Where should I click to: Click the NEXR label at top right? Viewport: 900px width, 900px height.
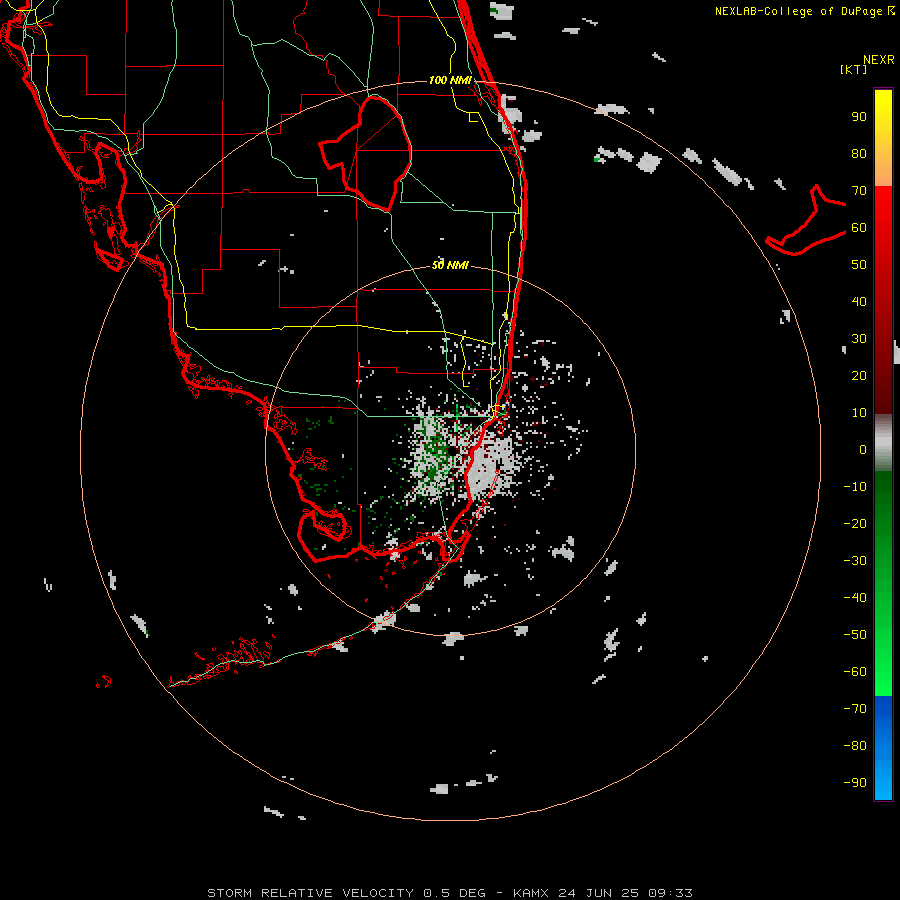(879, 60)
